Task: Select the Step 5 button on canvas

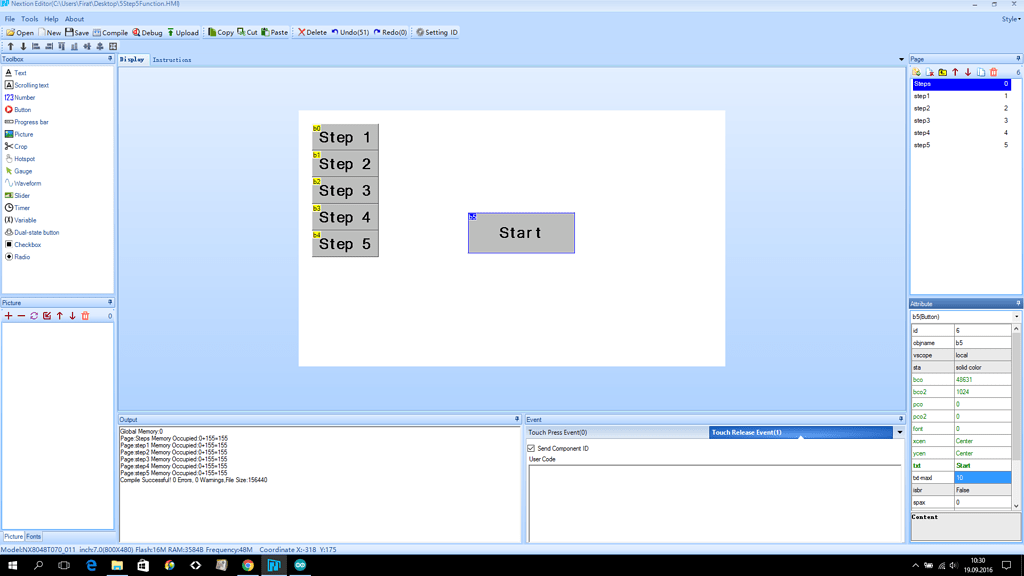Action: click(345, 244)
